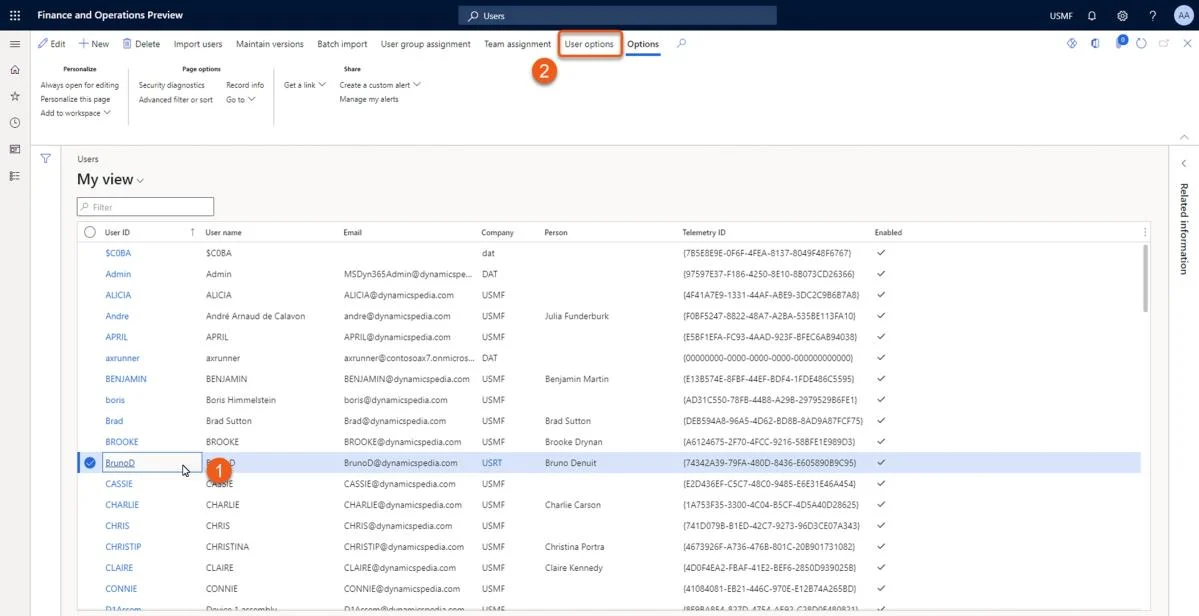The height and width of the screenshot is (616, 1199).
Task: Show the filter pane funnel icon
Action: tap(46, 158)
